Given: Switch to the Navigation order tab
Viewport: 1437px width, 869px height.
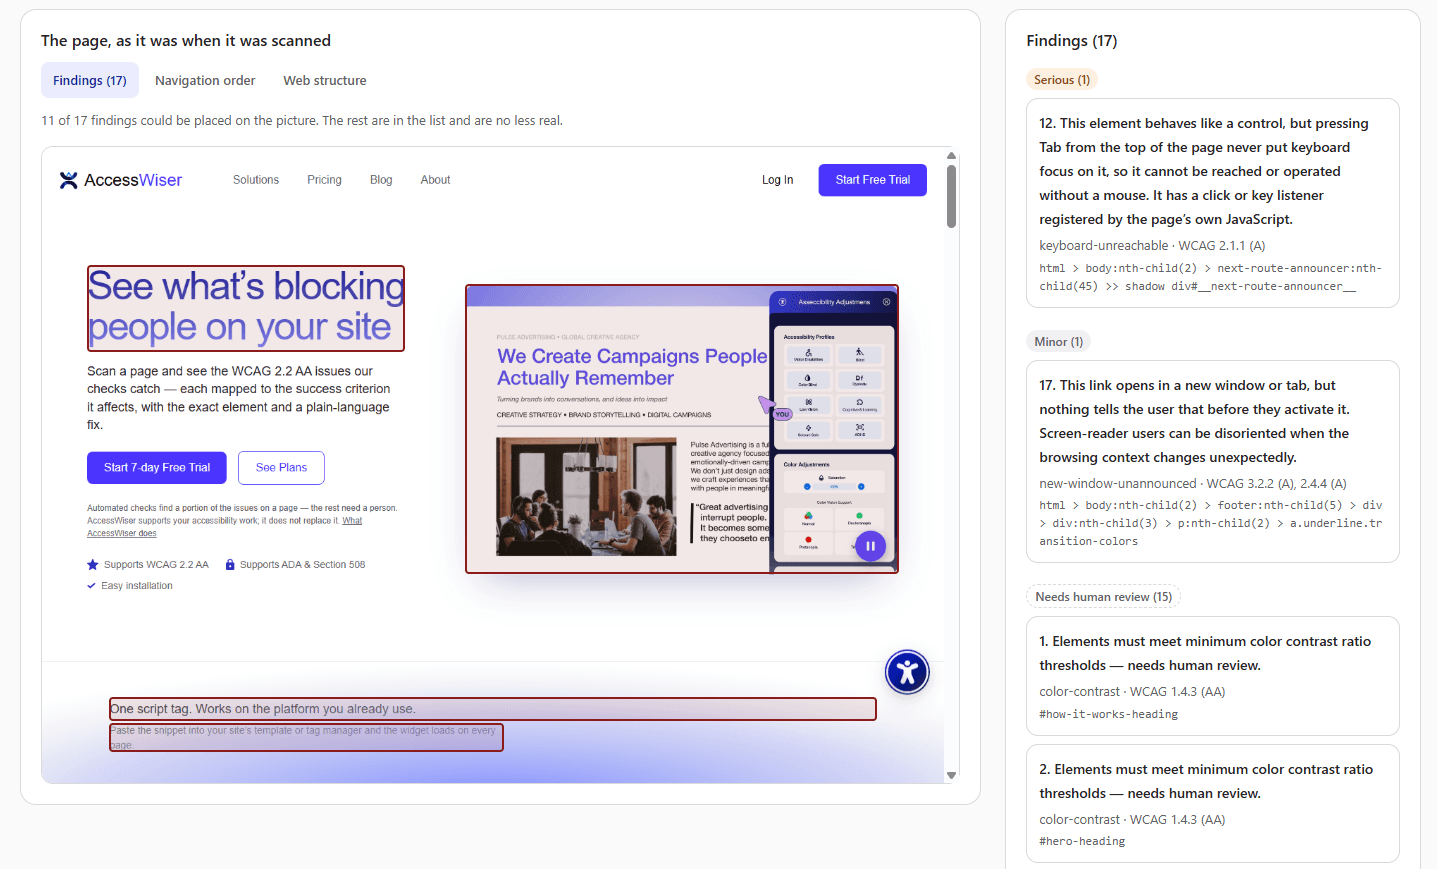Looking at the screenshot, I should coord(205,81).
